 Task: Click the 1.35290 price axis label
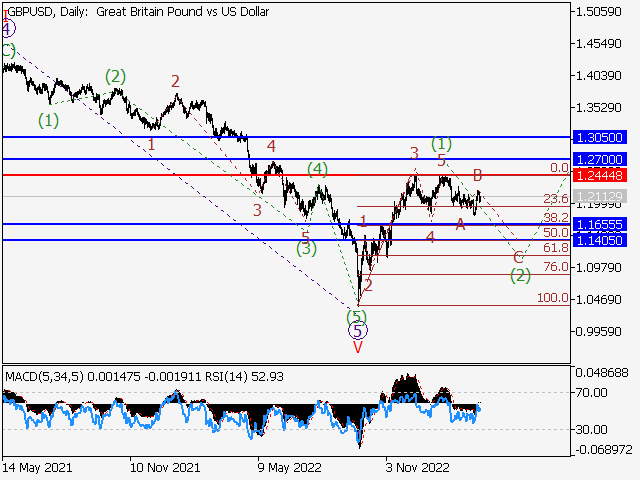[598, 108]
